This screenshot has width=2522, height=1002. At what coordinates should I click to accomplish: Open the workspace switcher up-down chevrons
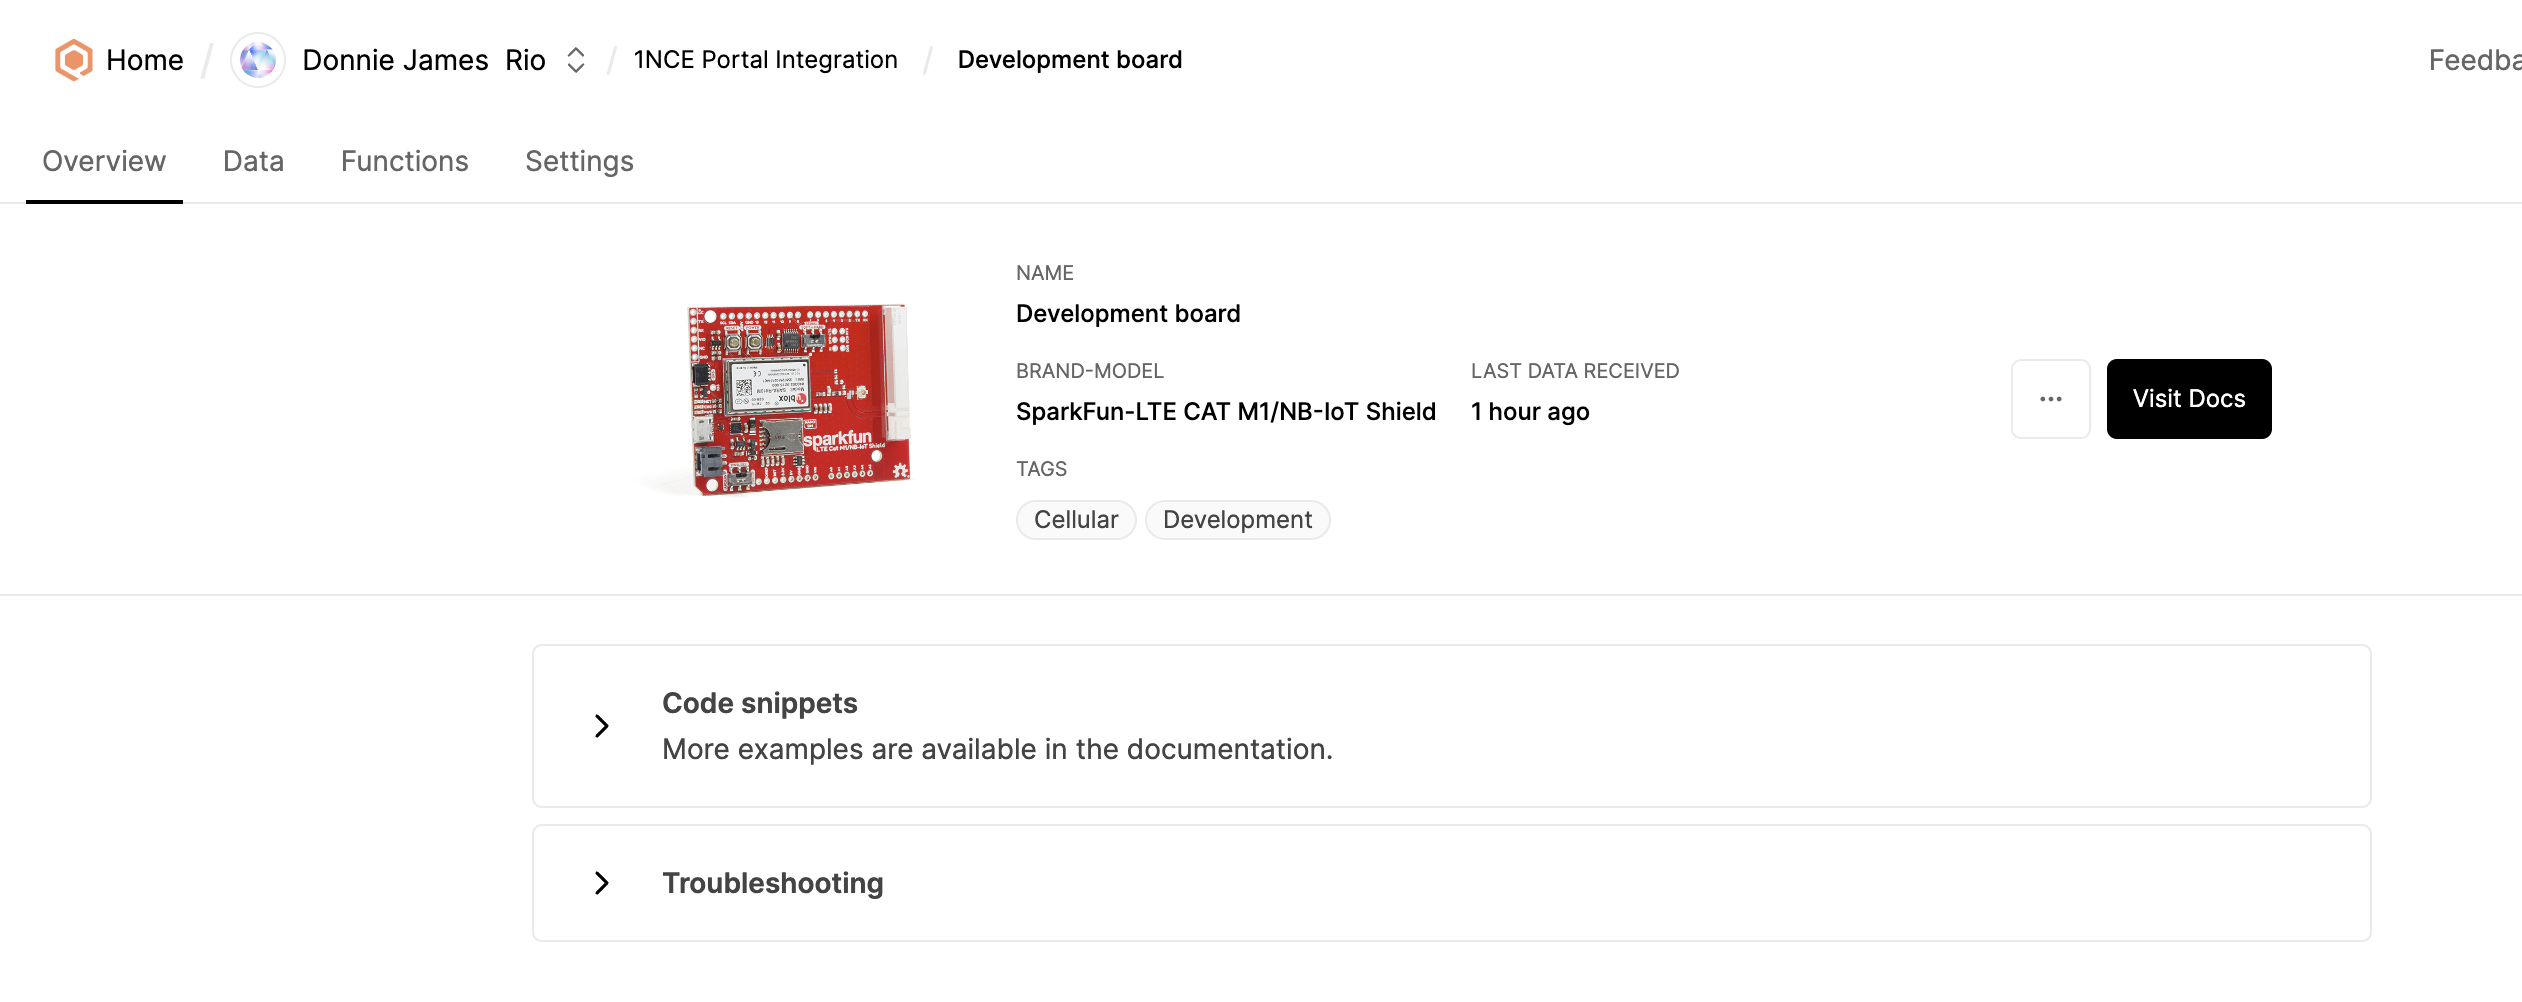(x=576, y=60)
